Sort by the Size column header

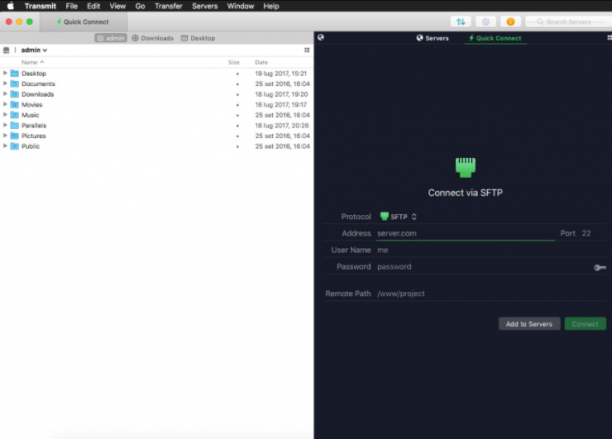[234, 62]
